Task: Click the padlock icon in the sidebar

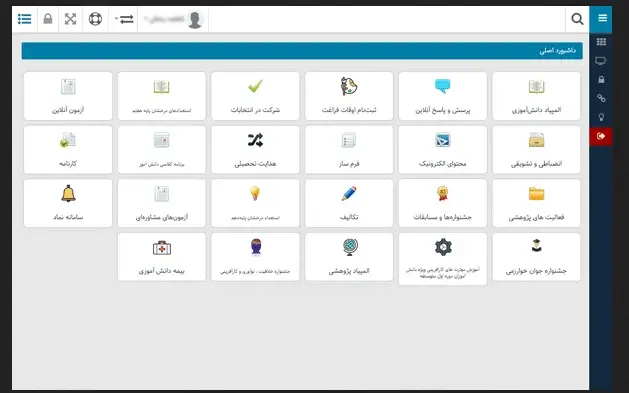Action: coord(601,79)
